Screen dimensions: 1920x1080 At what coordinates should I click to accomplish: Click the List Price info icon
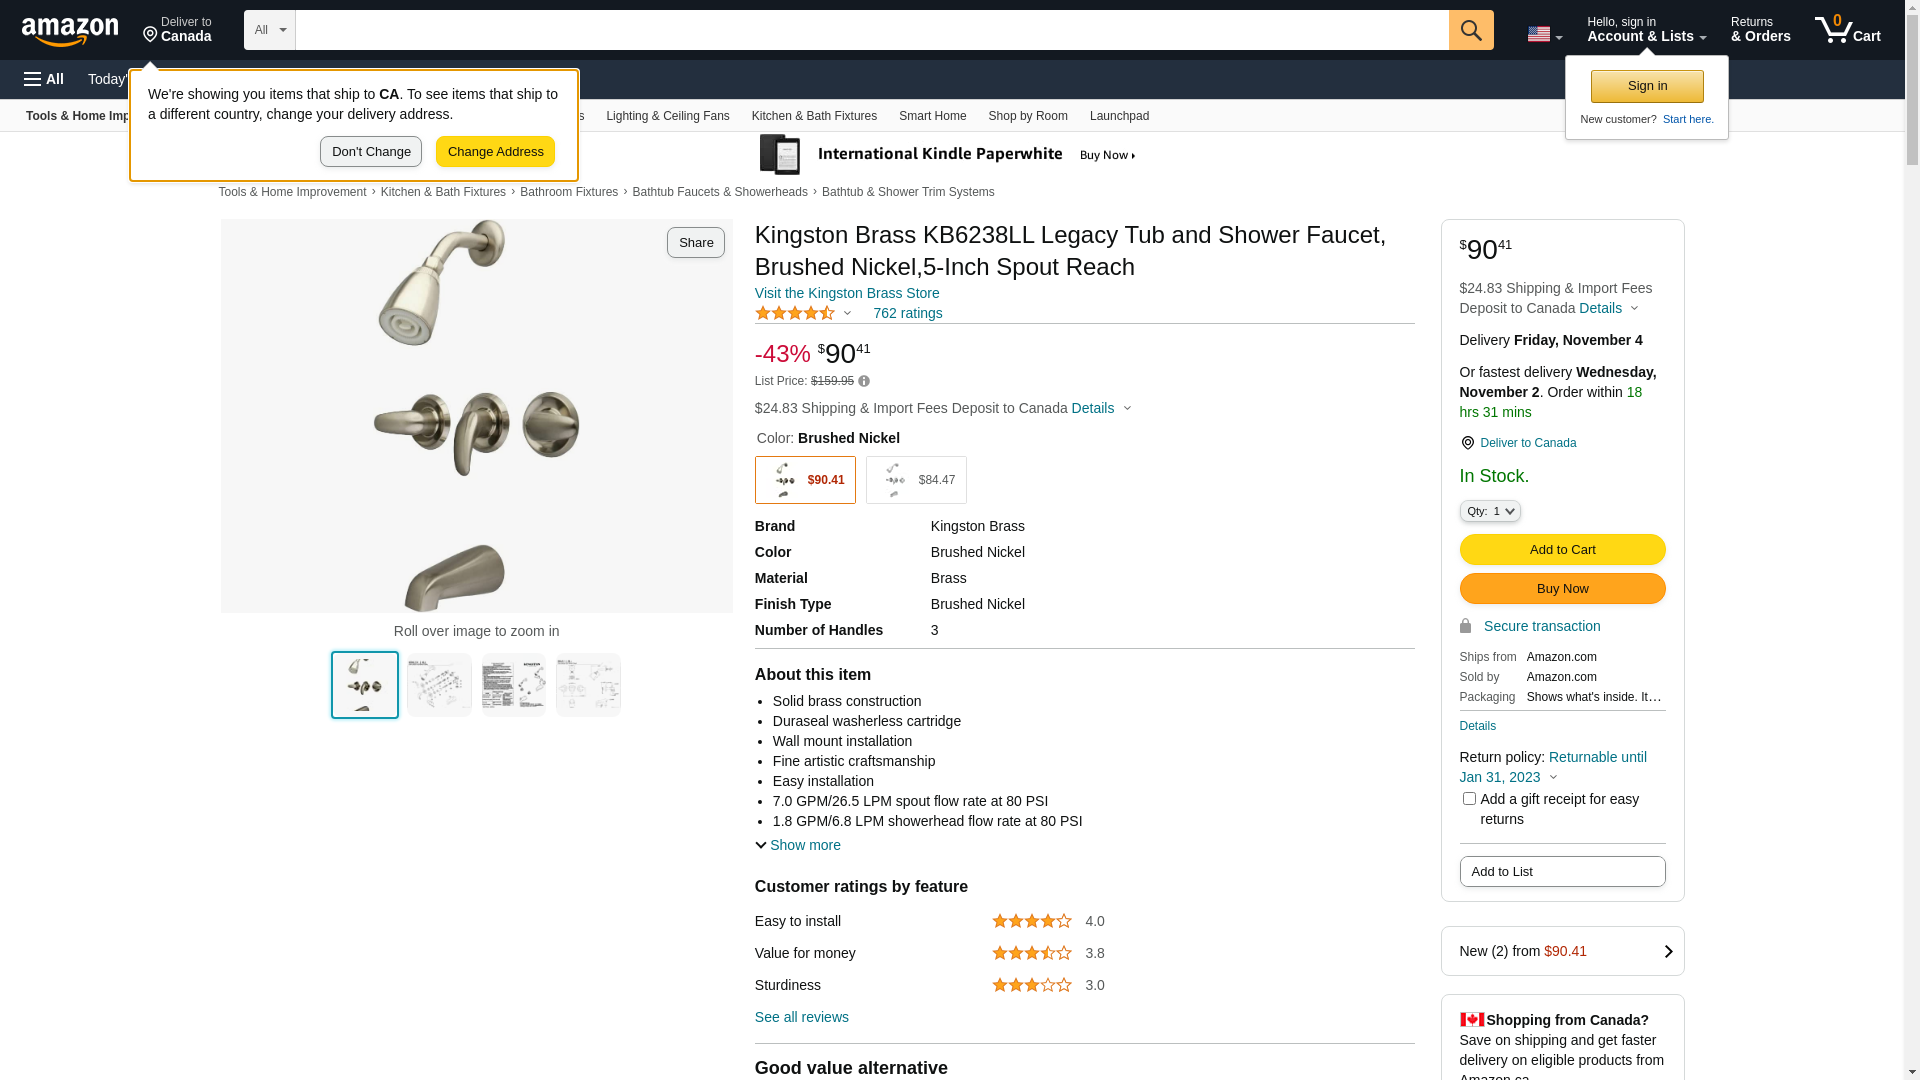(x=864, y=381)
